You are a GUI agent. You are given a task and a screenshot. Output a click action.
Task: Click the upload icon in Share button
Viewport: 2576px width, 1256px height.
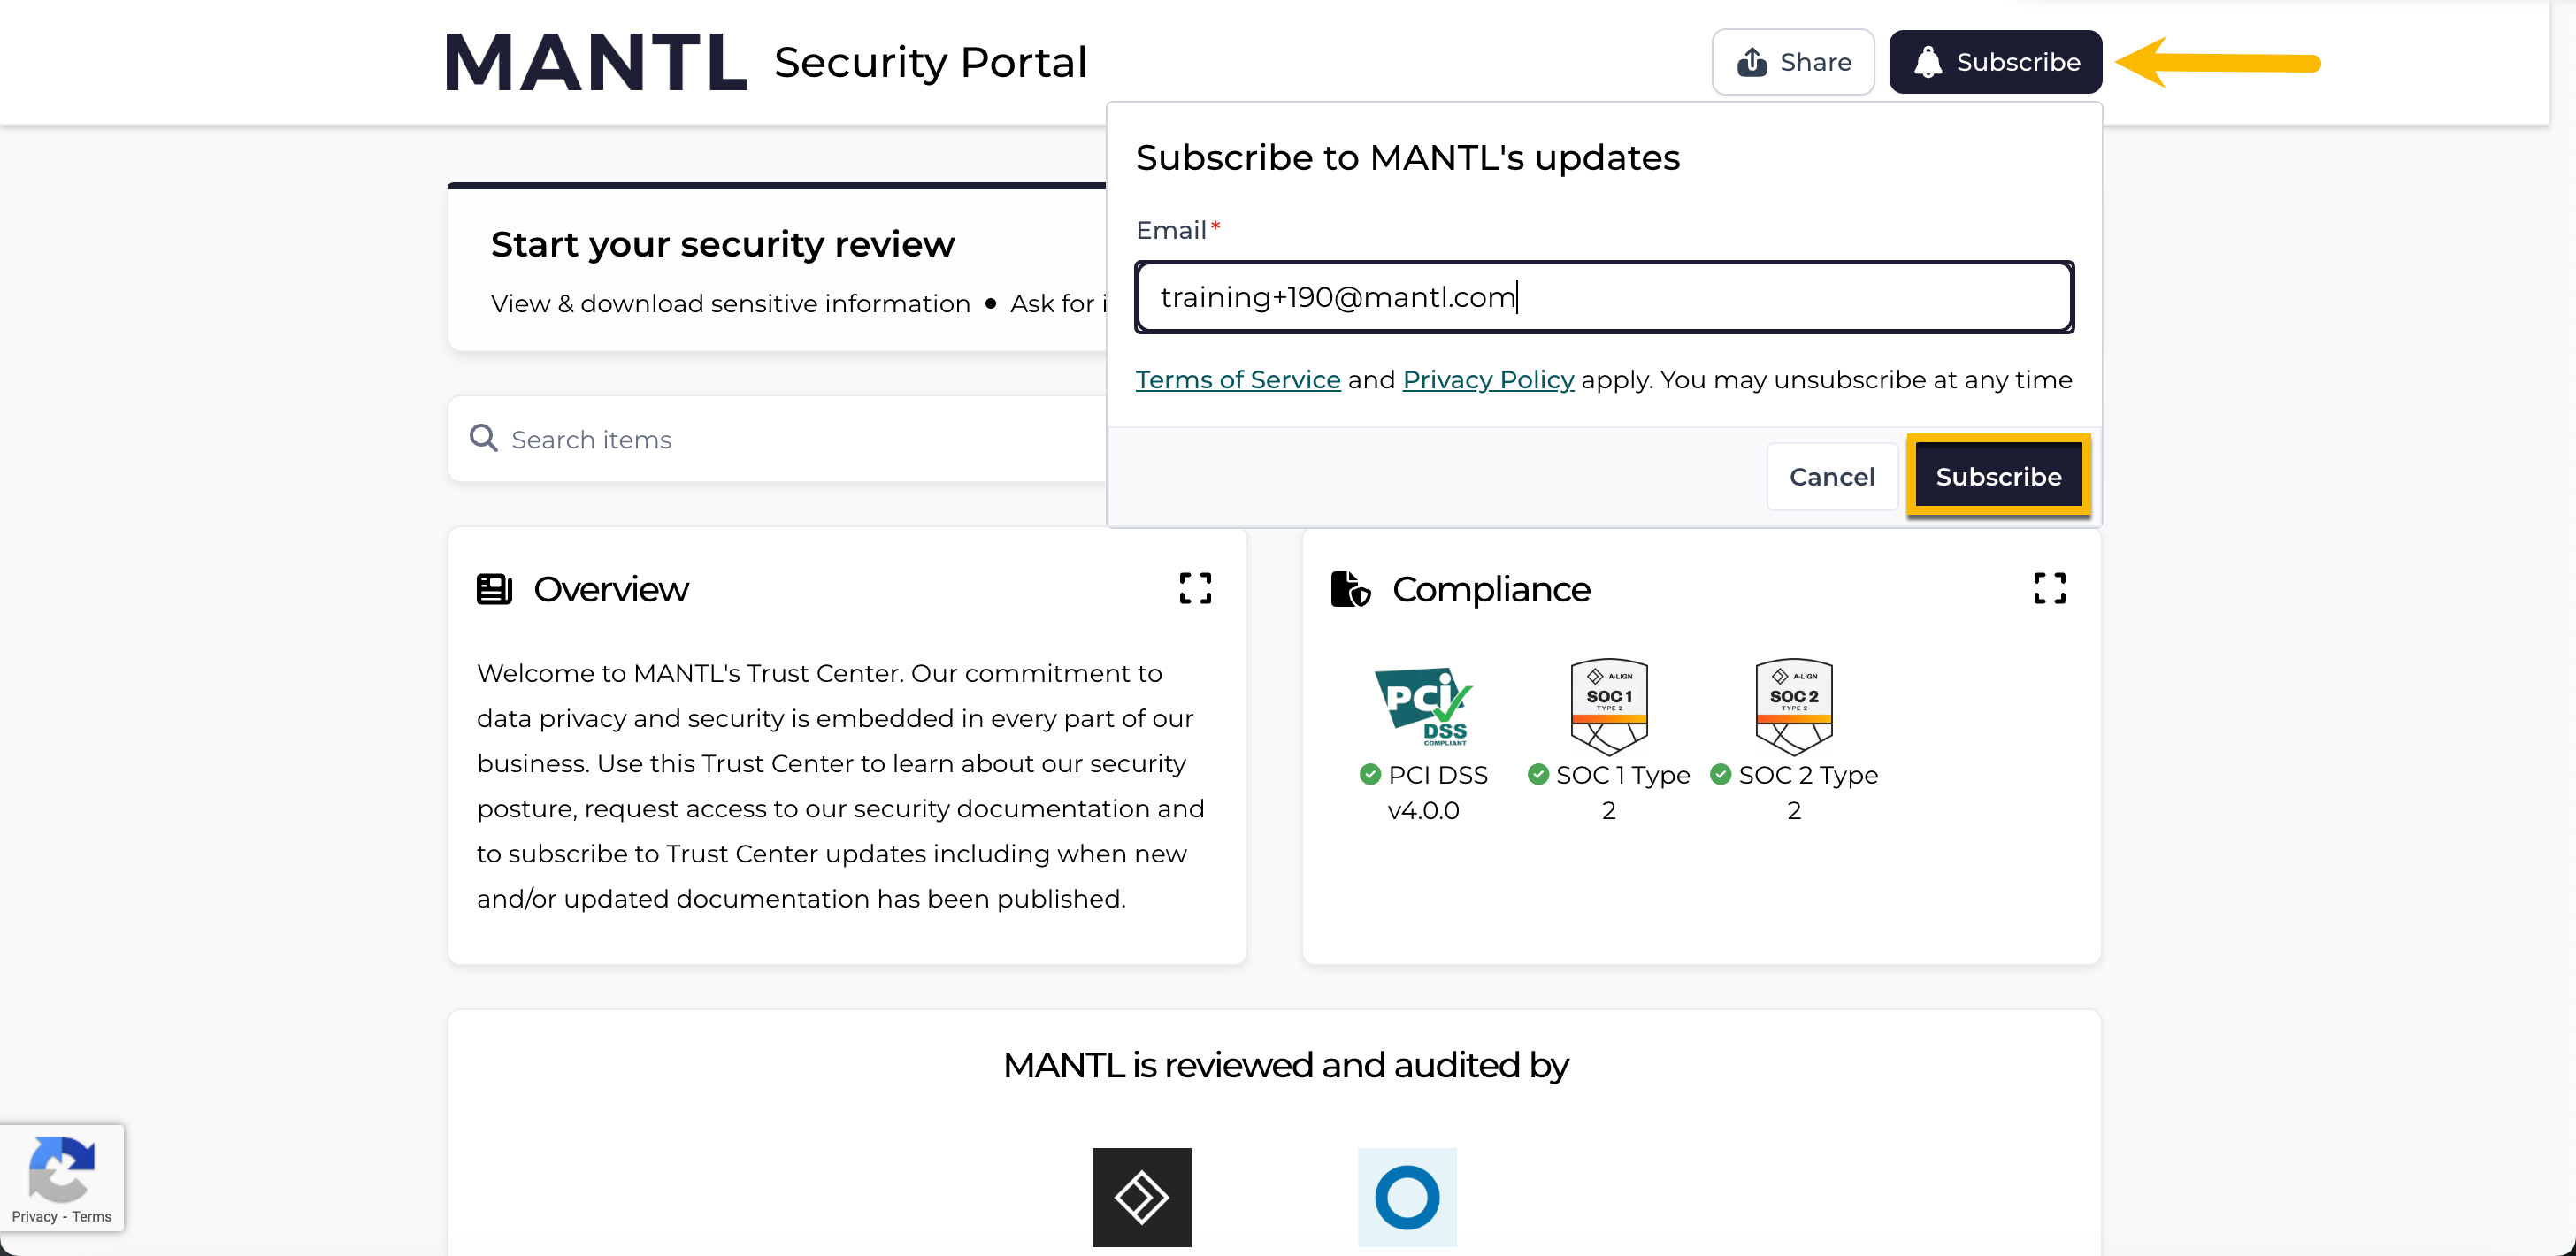[1752, 62]
